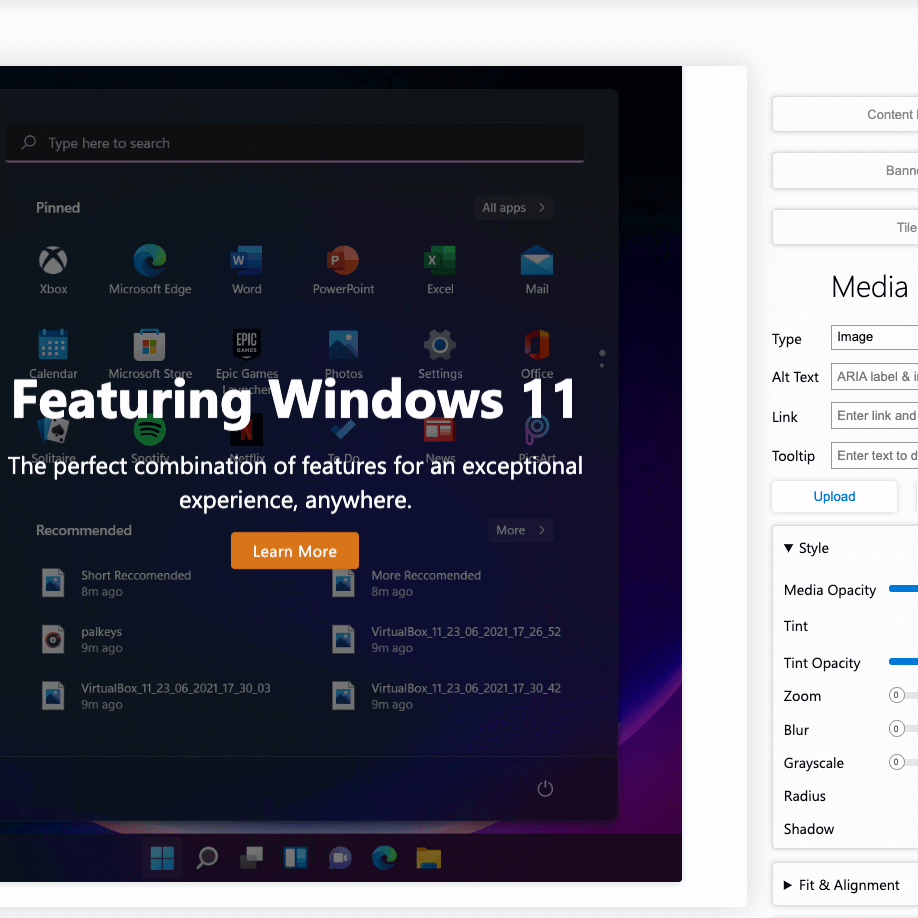Image resolution: width=918 pixels, height=918 pixels.
Task: Select the PowerPoint pinned app icon
Action: click(343, 262)
